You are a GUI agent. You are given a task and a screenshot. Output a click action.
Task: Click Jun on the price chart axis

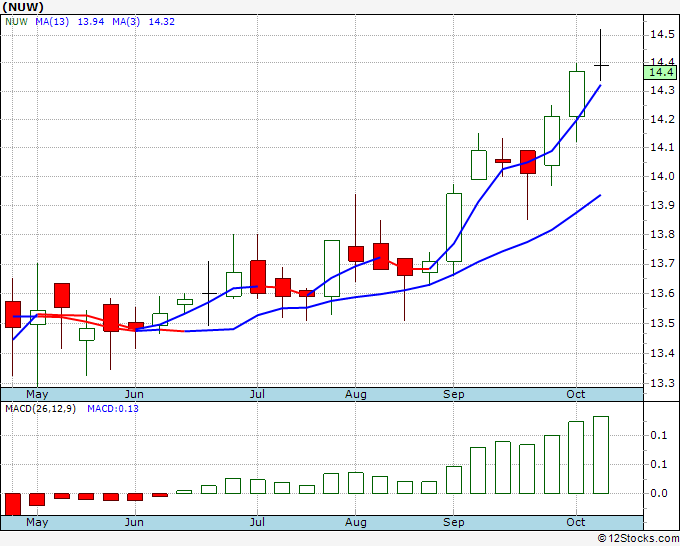pyautogui.click(x=134, y=395)
